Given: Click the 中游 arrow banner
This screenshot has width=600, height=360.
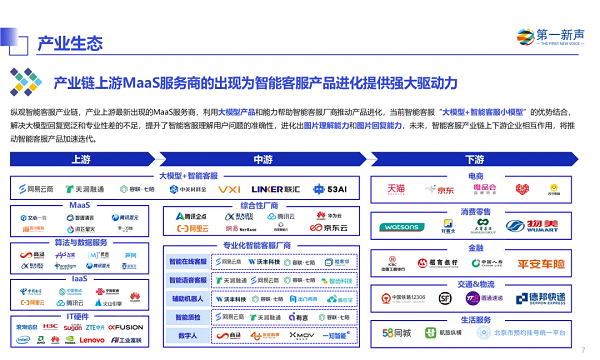Looking at the screenshot, I should (x=263, y=159).
